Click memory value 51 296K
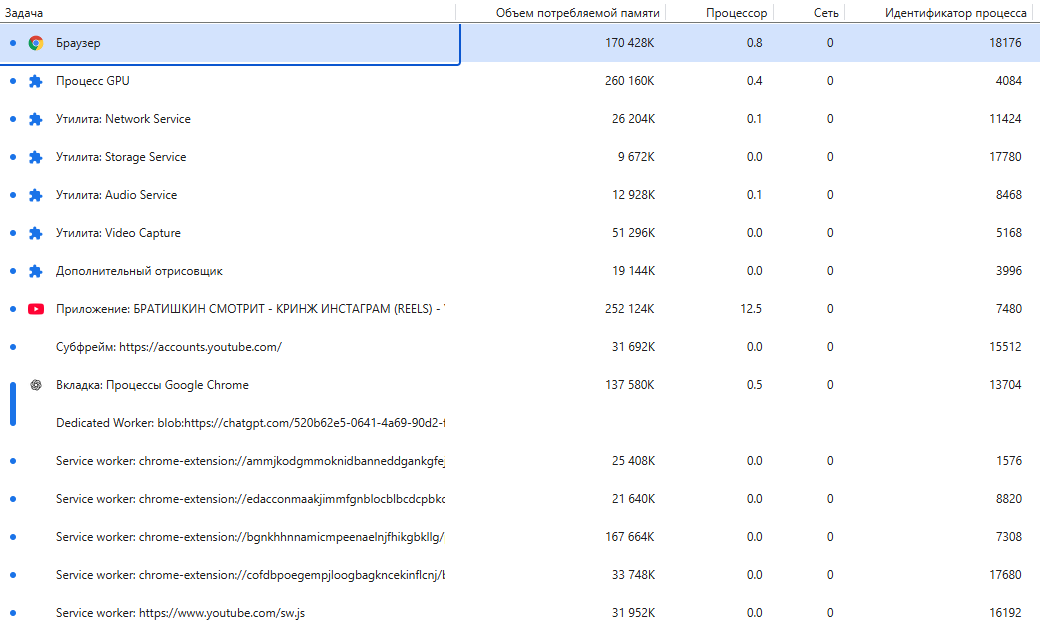The image size is (1040, 636). 633,233
